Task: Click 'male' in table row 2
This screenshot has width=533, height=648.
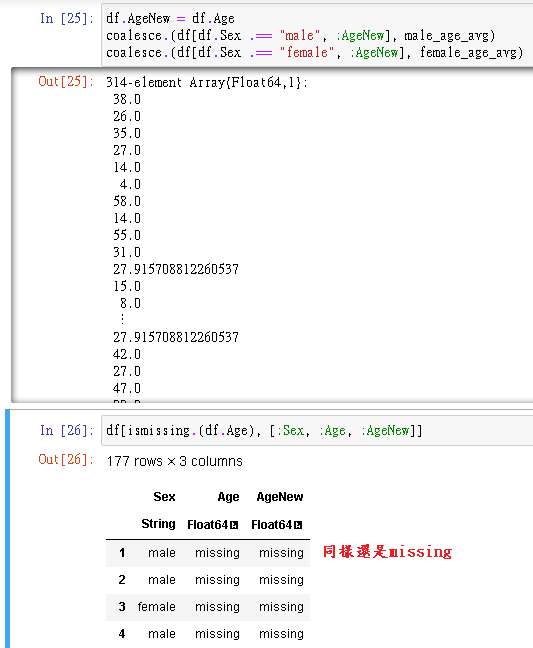Action: click(x=162, y=580)
